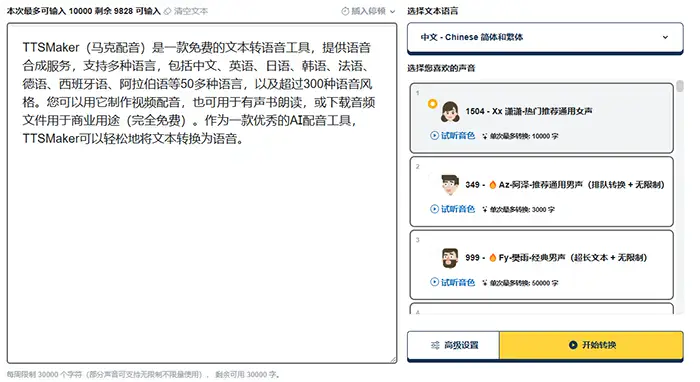700x382 pixels.
Task: Click the voice list scrollbar handle
Action: (679, 86)
